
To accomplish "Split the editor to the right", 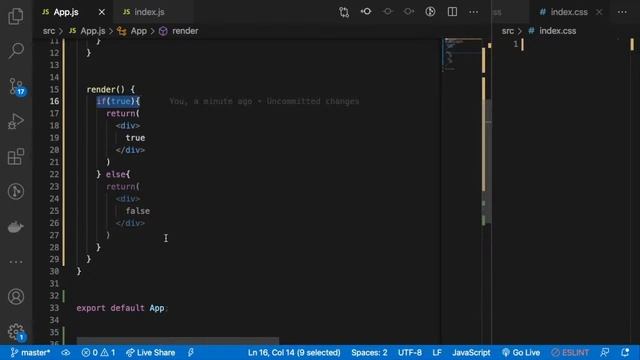I will pyautogui.click(x=452, y=11).
